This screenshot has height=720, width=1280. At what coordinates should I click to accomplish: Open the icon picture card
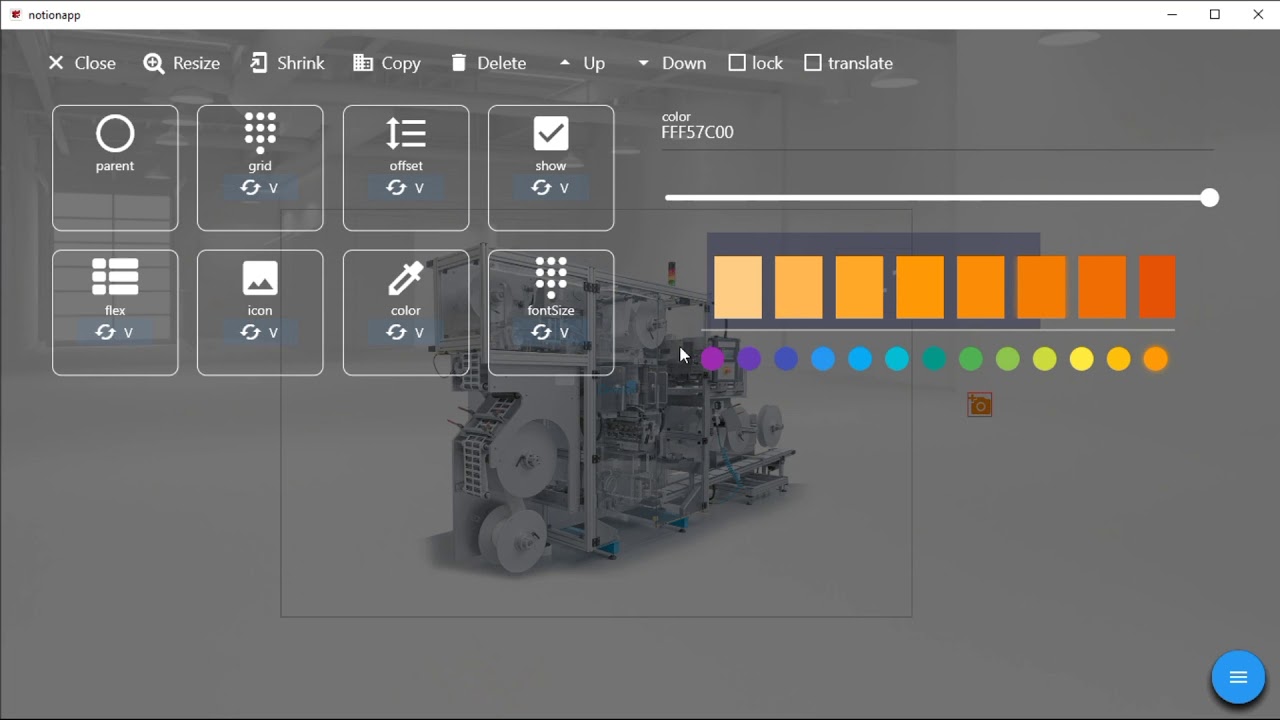(260, 278)
